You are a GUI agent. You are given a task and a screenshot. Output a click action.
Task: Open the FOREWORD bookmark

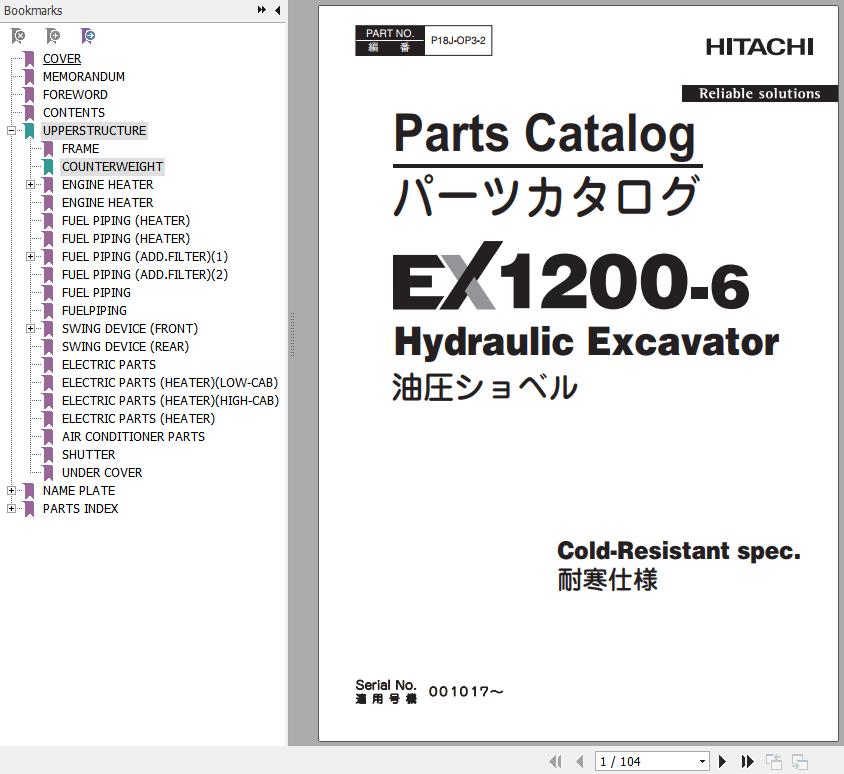75,95
